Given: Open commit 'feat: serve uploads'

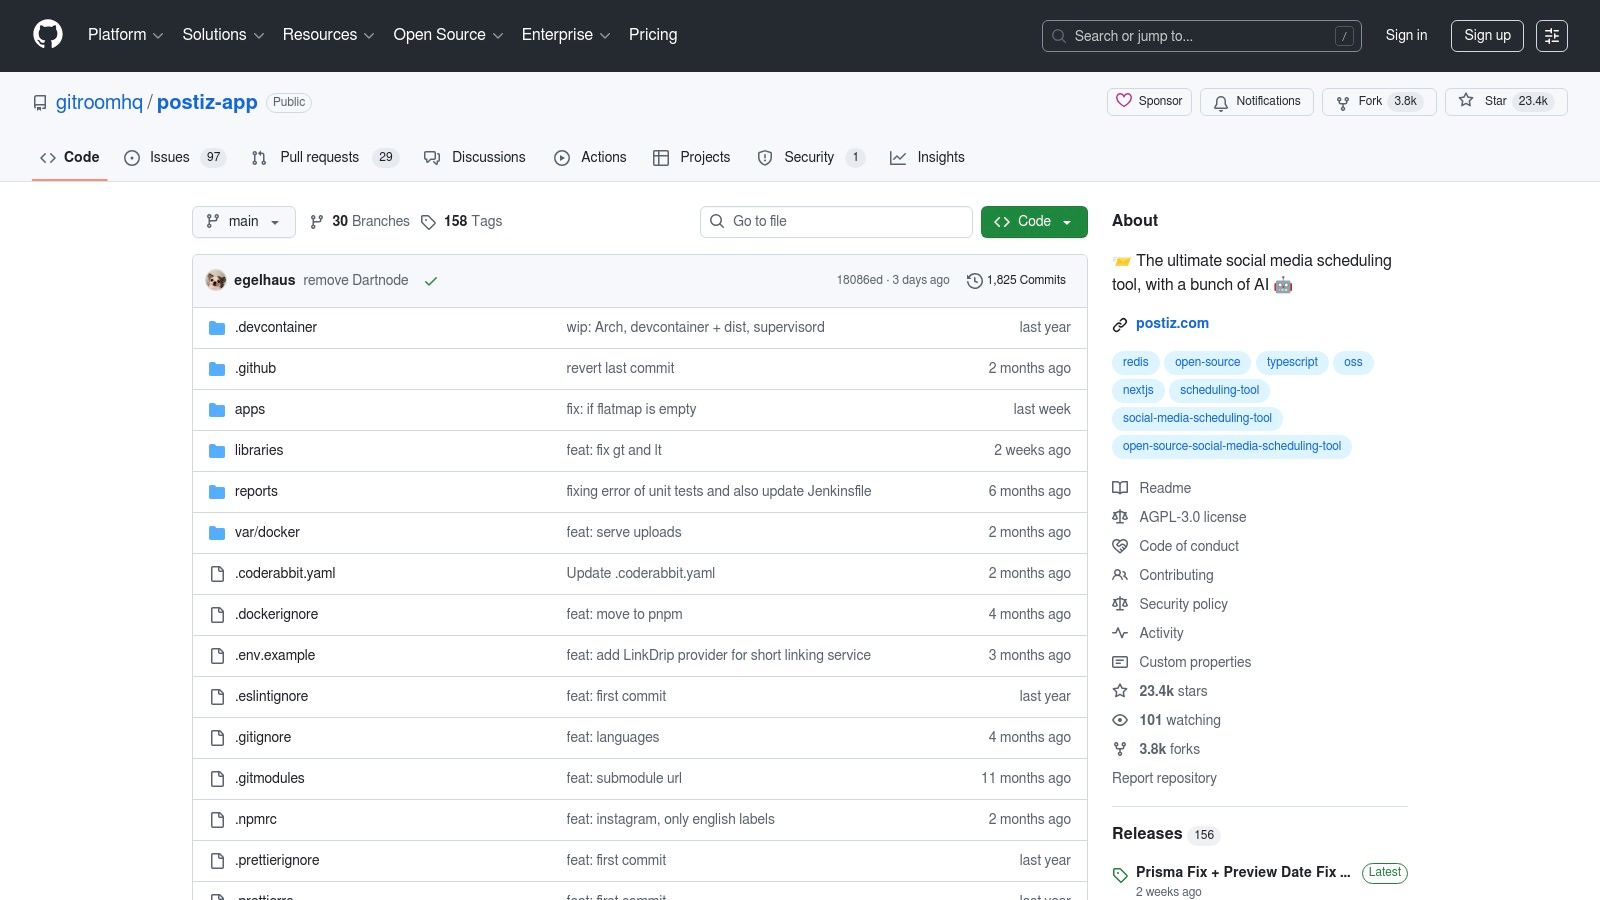Looking at the screenshot, I should point(624,533).
